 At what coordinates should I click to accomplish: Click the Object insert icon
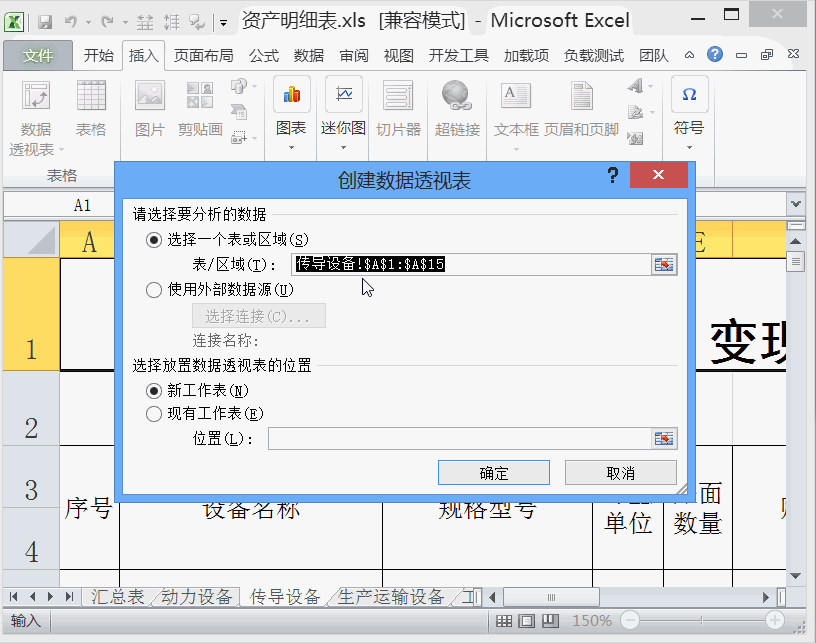point(635,138)
